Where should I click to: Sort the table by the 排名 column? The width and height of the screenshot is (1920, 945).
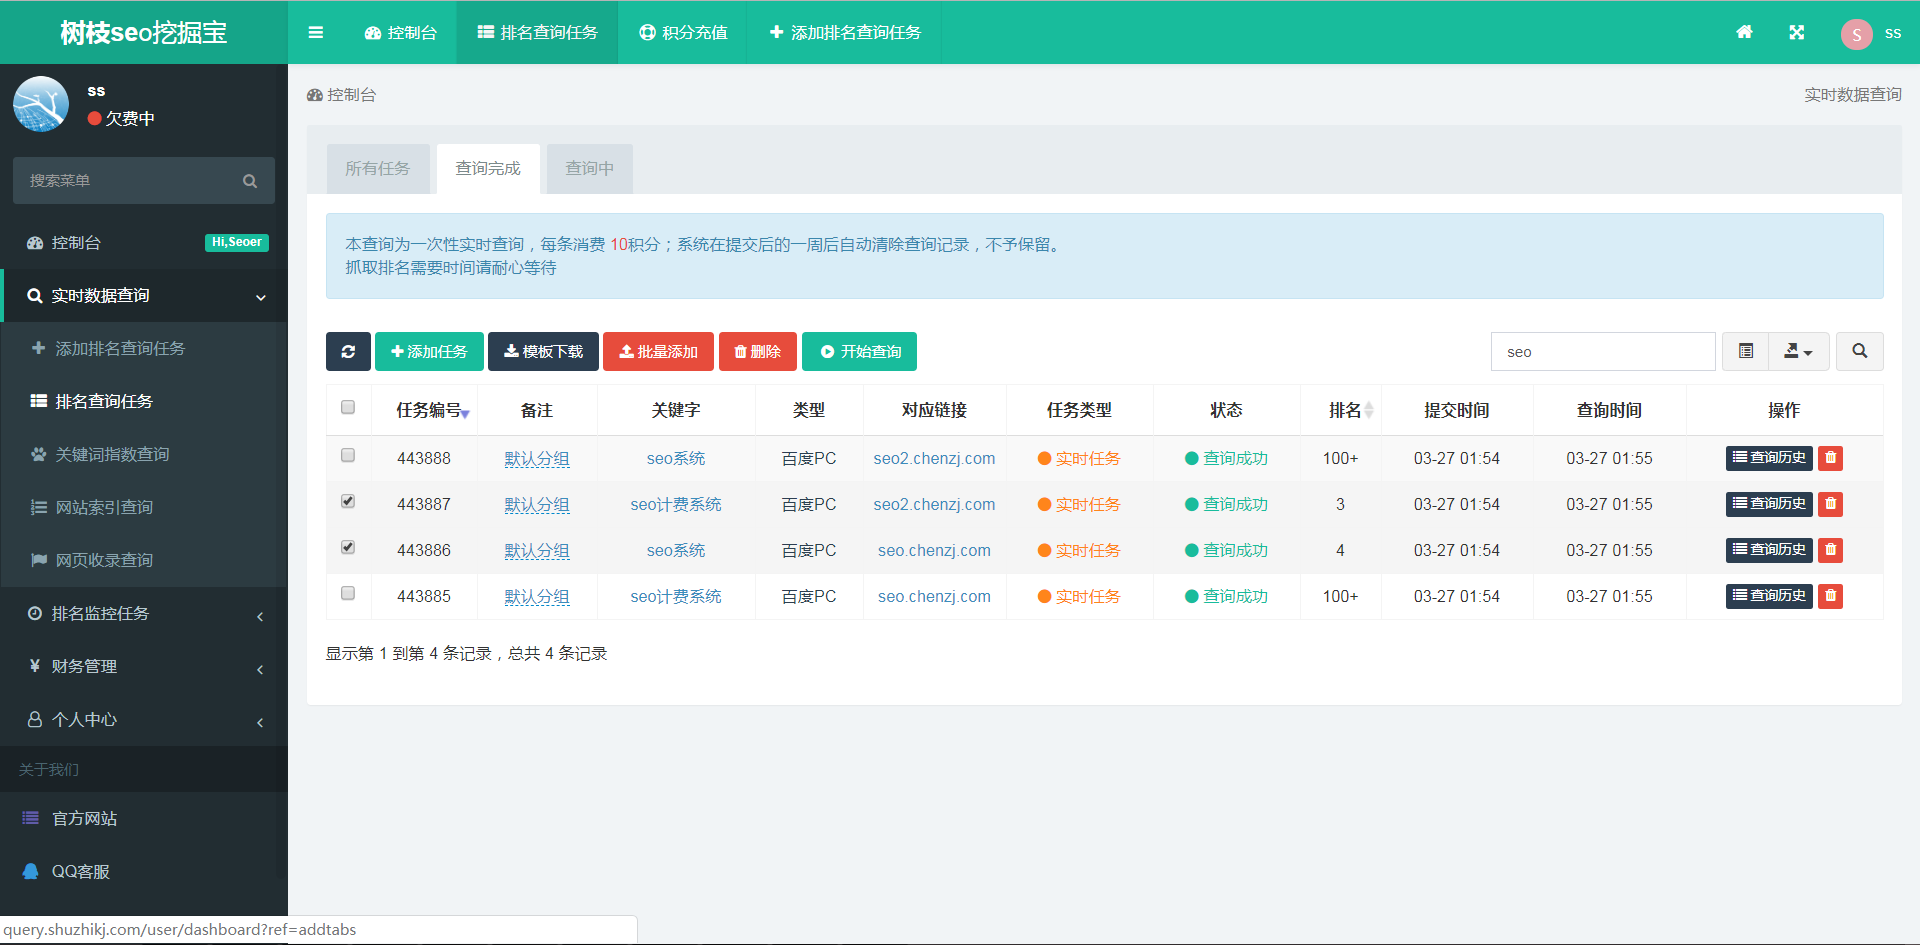click(1344, 411)
